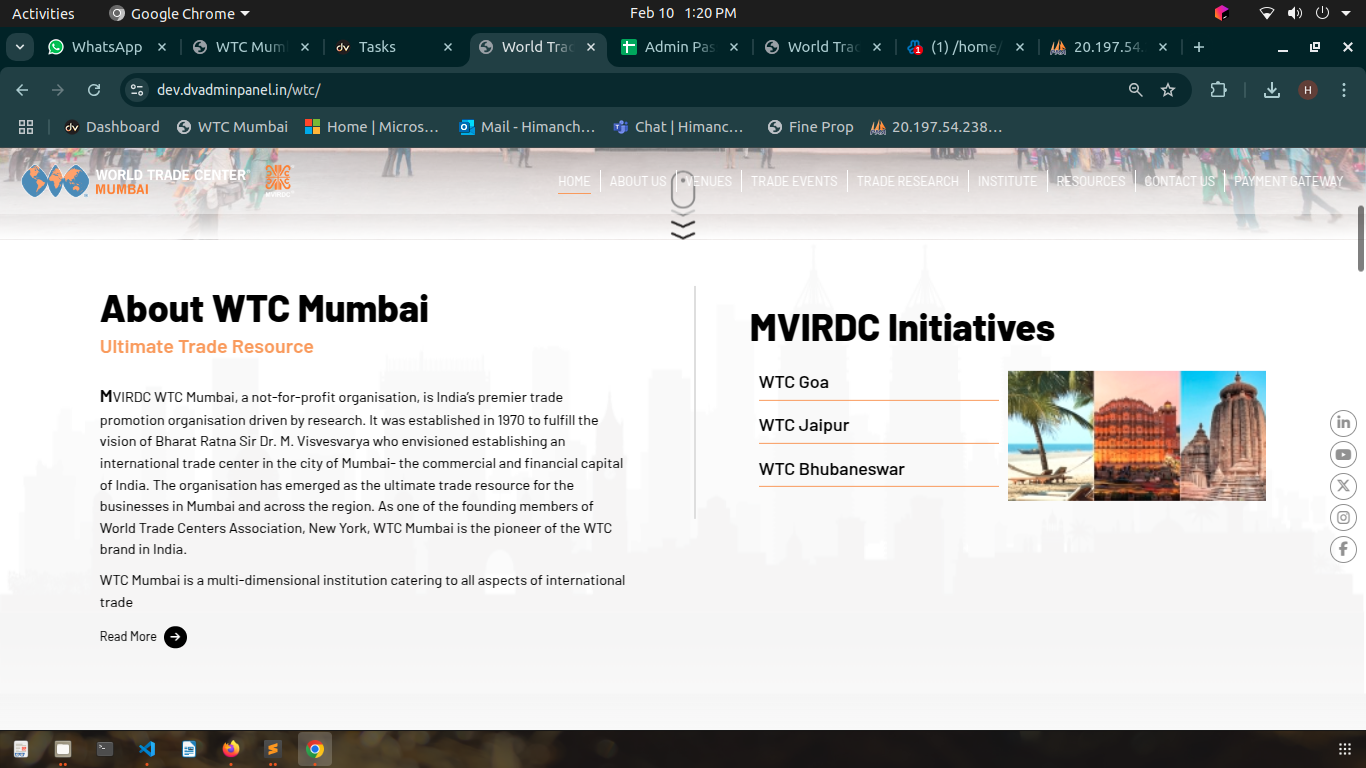Open the X (Twitter) social icon
1366x768 pixels.
pyautogui.click(x=1343, y=486)
